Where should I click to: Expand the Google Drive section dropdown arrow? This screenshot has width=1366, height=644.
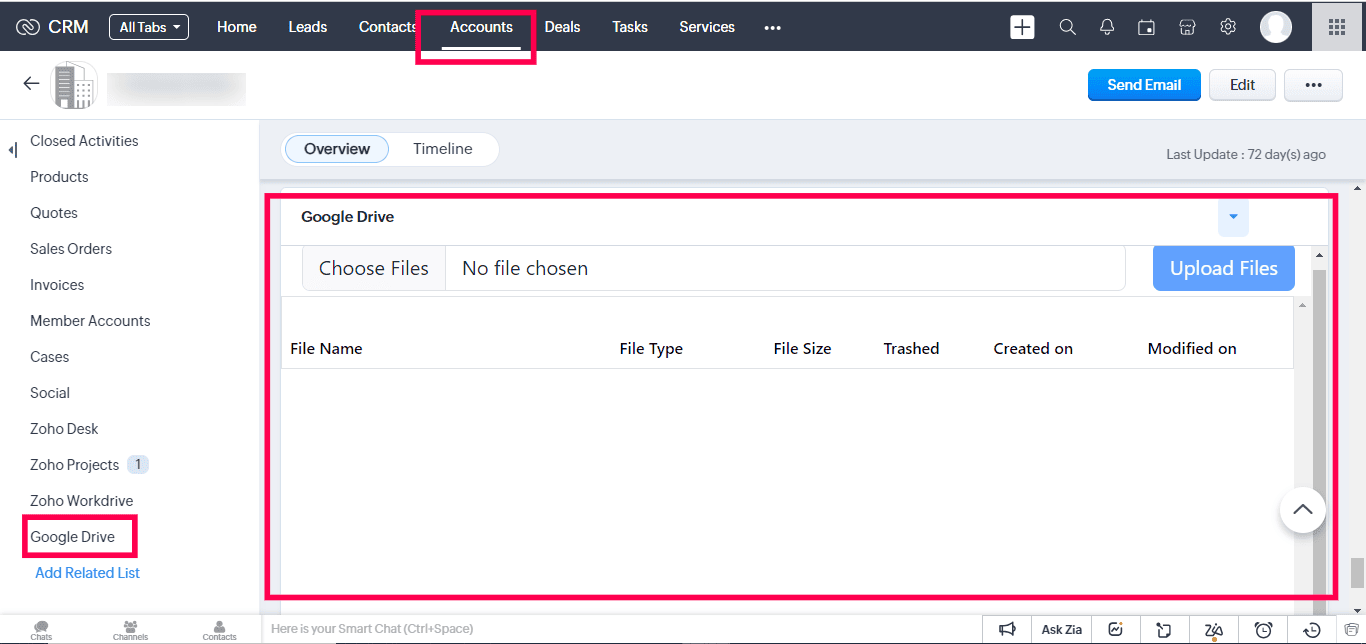tap(1233, 216)
